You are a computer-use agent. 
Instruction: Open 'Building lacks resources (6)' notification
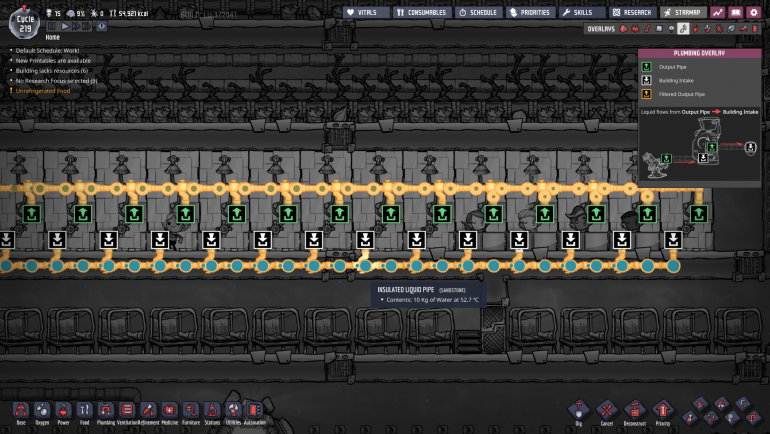click(x=52, y=71)
